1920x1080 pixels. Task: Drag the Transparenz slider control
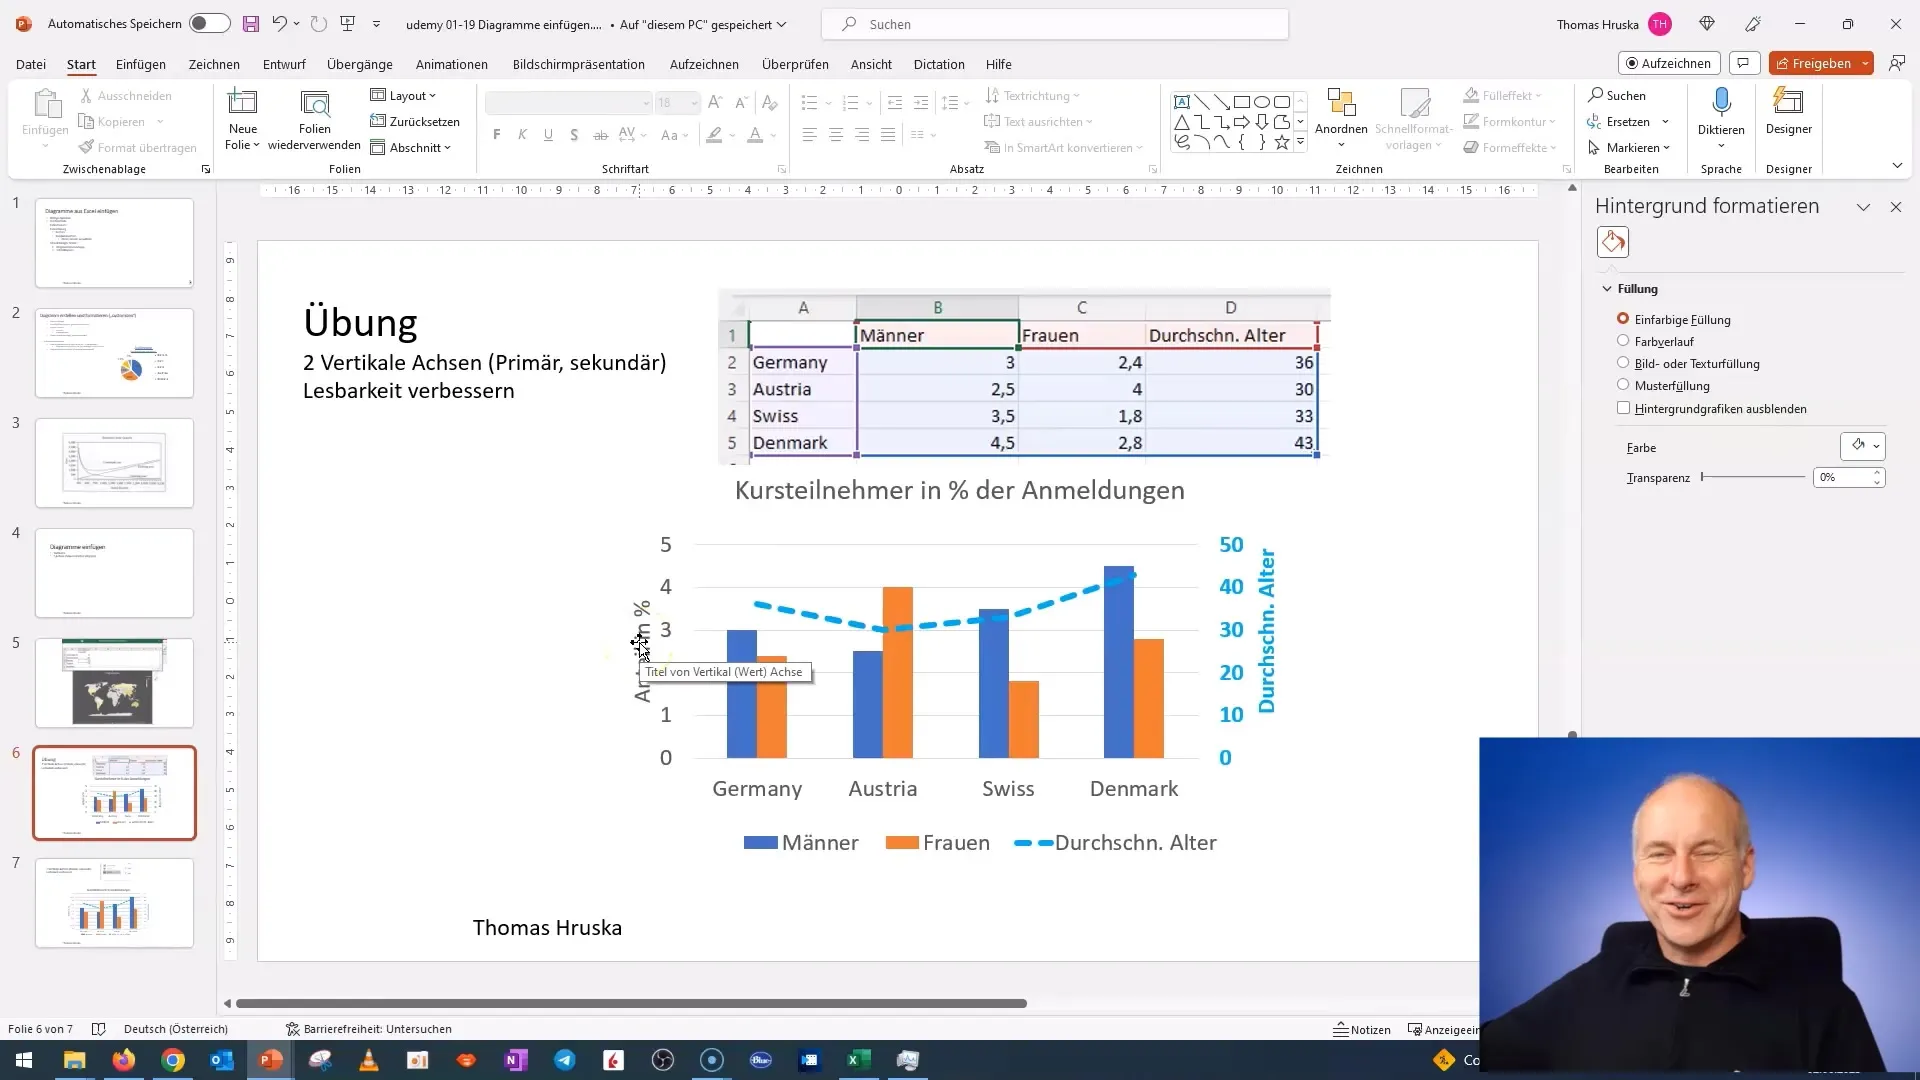point(1704,477)
